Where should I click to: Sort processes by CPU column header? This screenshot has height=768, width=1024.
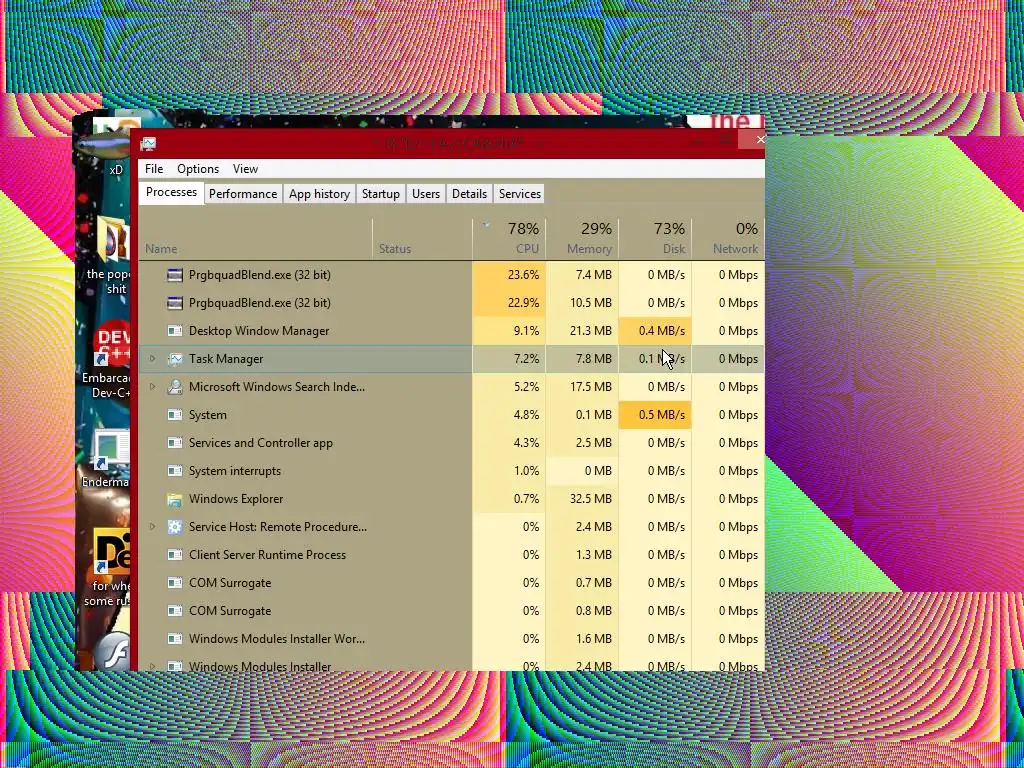coord(509,239)
